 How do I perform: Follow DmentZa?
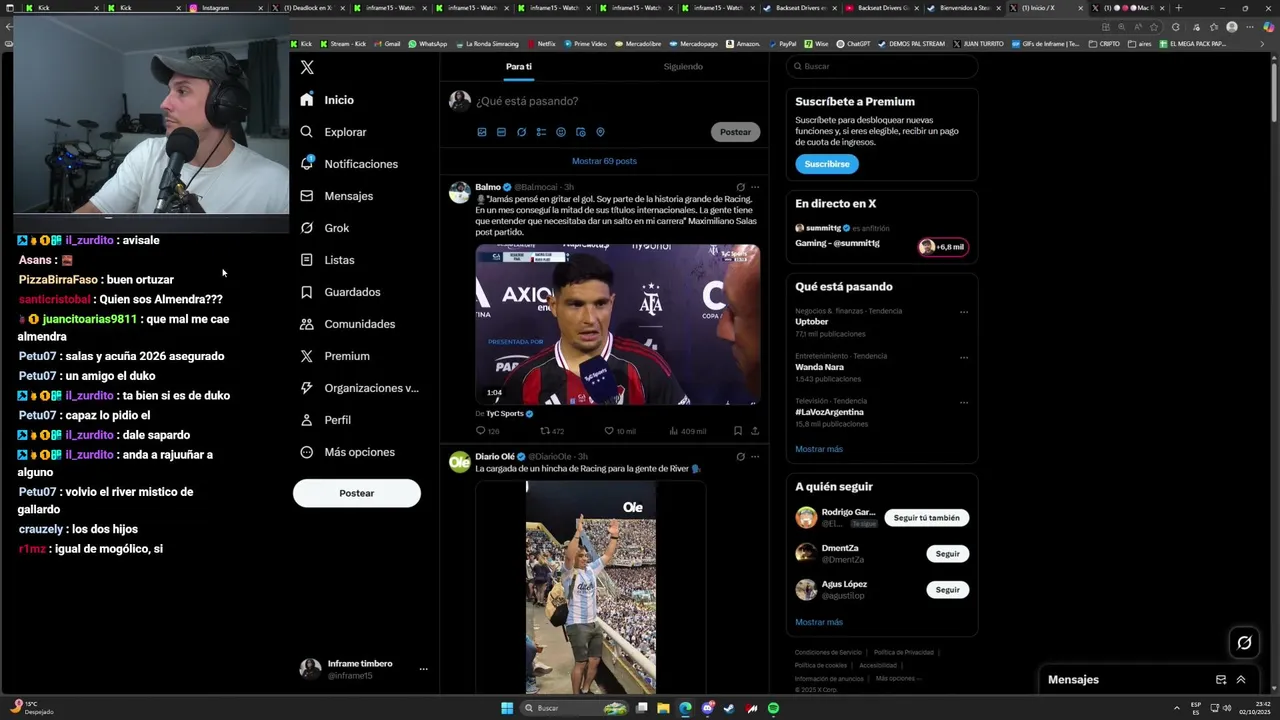click(x=947, y=554)
